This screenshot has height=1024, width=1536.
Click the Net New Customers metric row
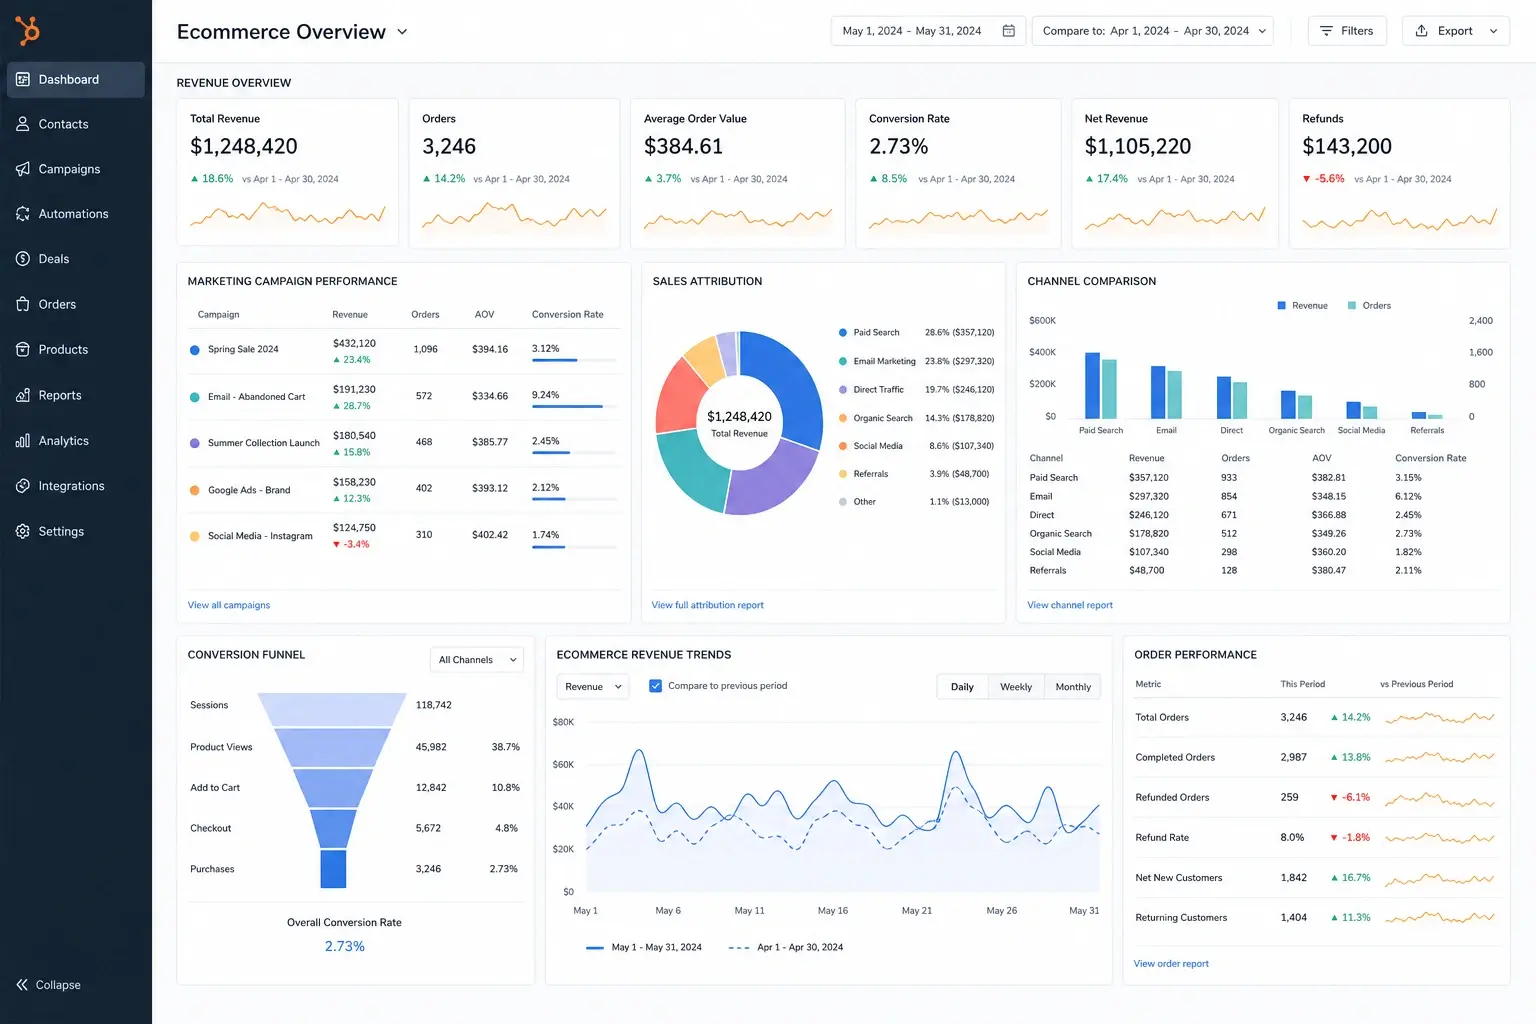(x=1316, y=878)
